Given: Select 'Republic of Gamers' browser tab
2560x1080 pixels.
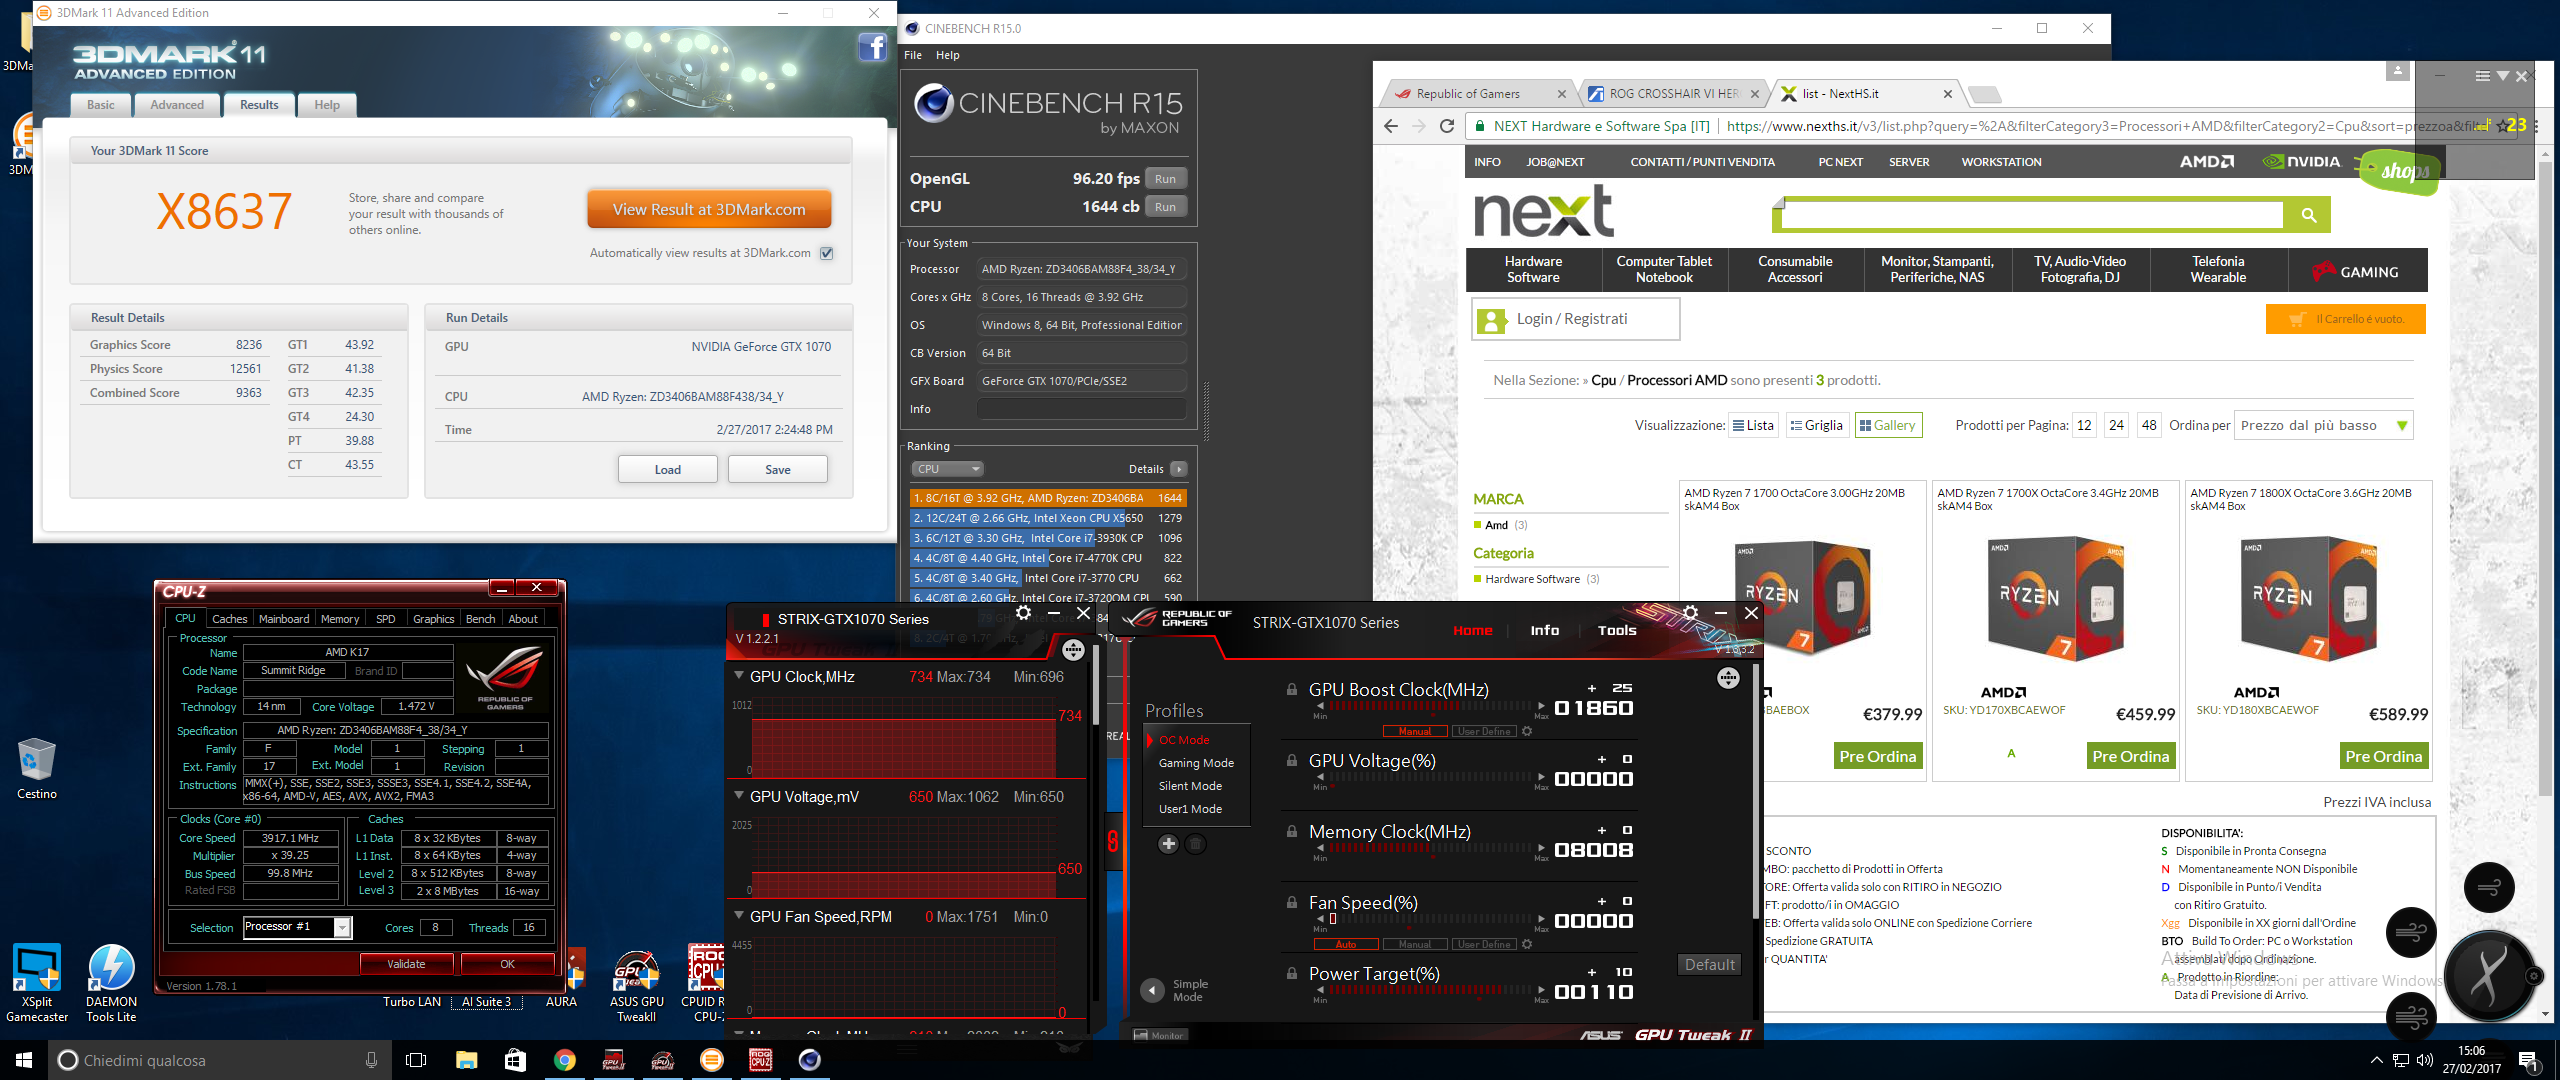Looking at the screenshot, I should click(x=1478, y=94).
